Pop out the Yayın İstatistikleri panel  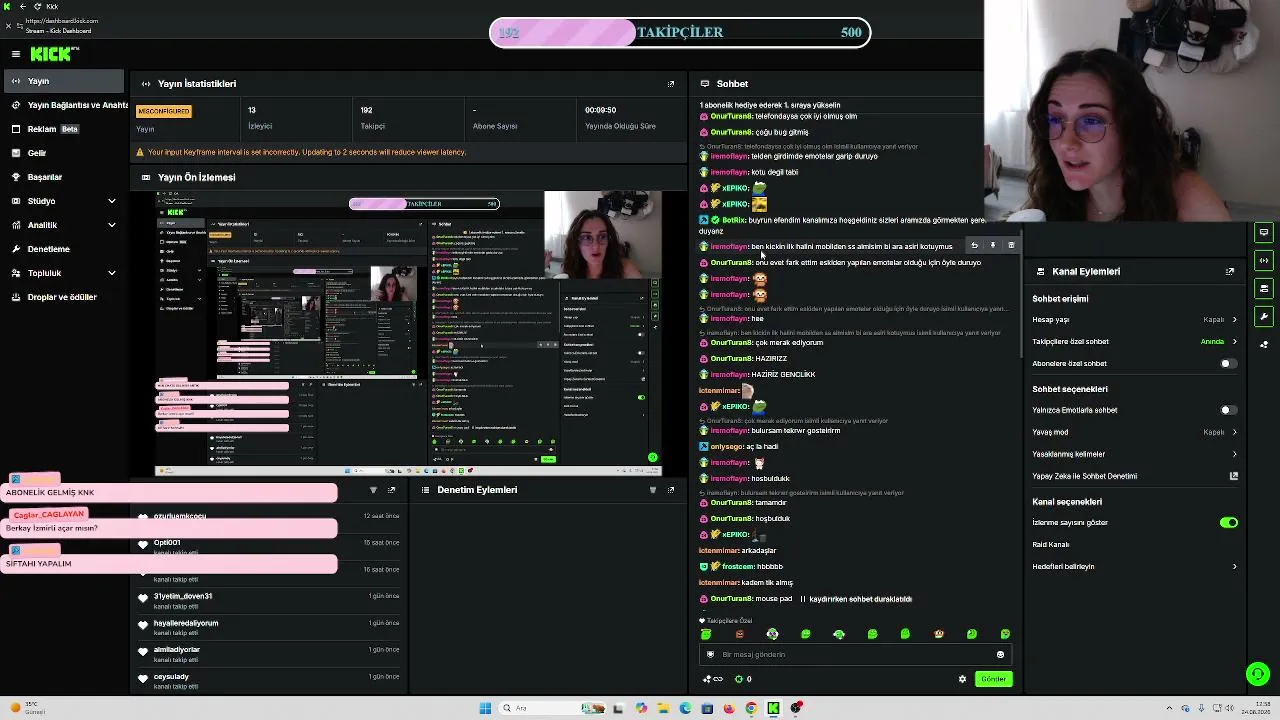coord(671,84)
